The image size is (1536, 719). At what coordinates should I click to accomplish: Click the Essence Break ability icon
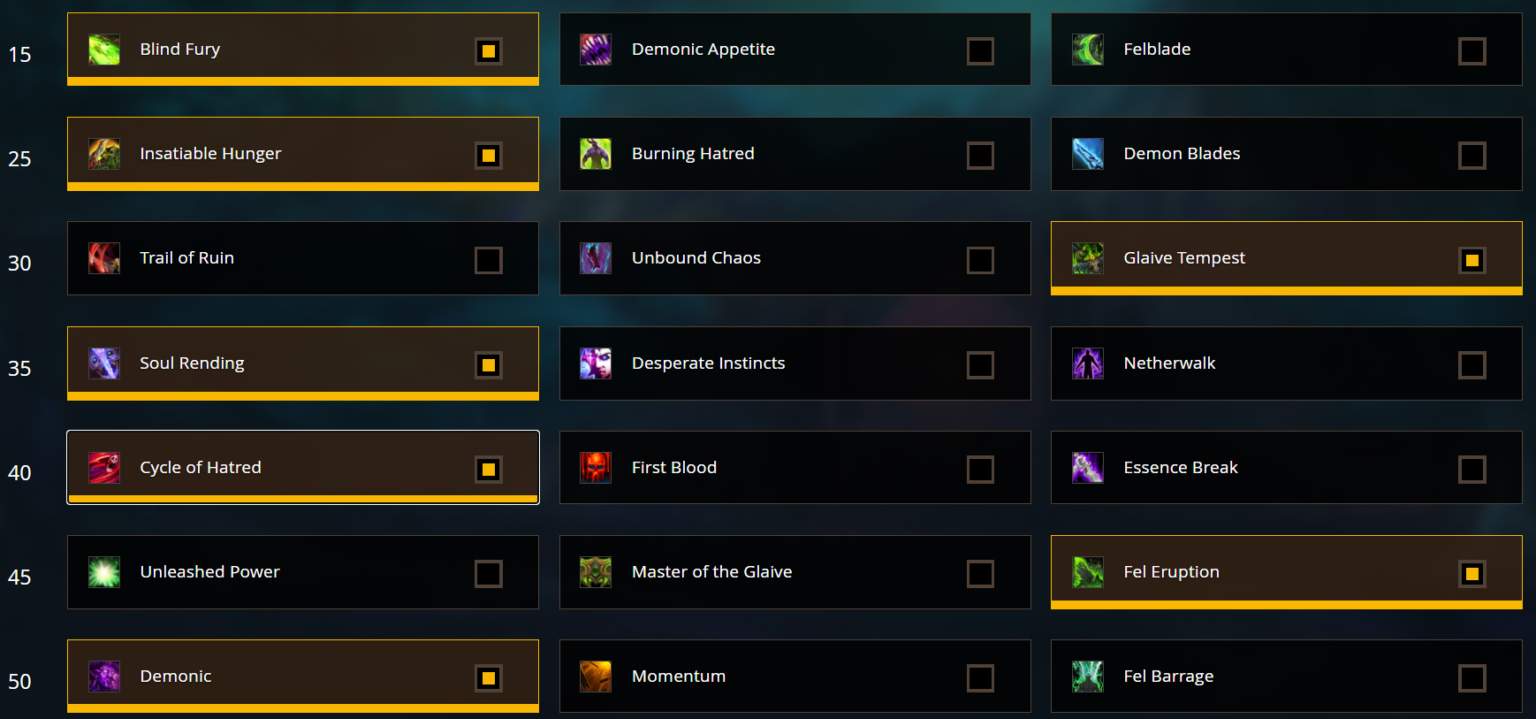point(1087,467)
